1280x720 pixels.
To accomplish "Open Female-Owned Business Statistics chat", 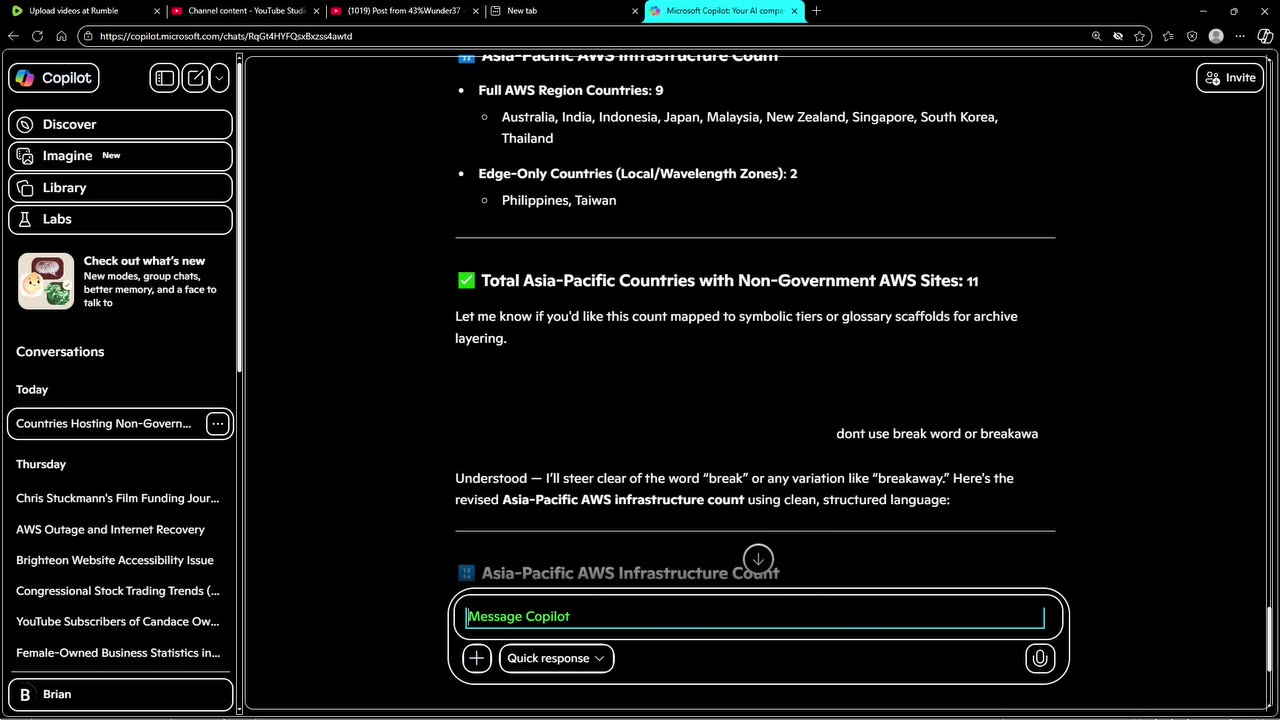I will (118, 653).
